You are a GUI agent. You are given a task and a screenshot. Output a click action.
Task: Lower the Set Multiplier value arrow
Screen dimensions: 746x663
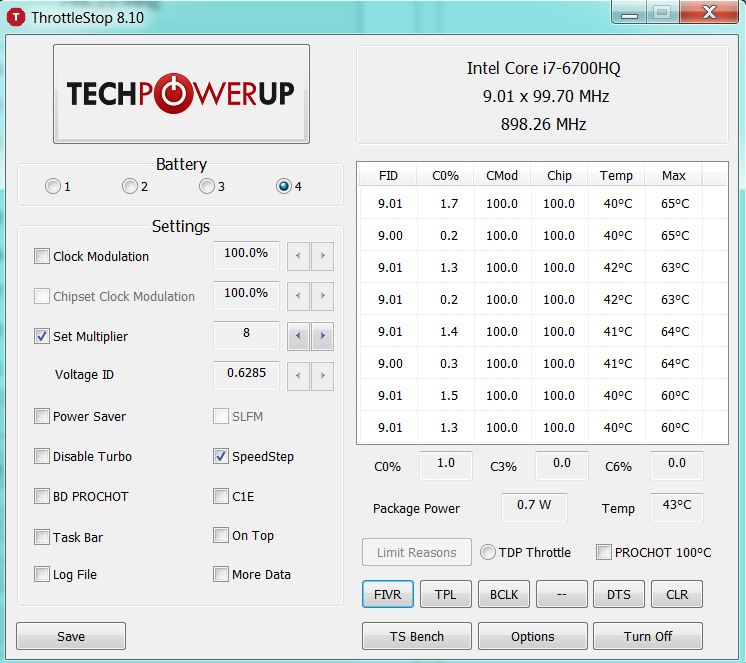tap(298, 336)
